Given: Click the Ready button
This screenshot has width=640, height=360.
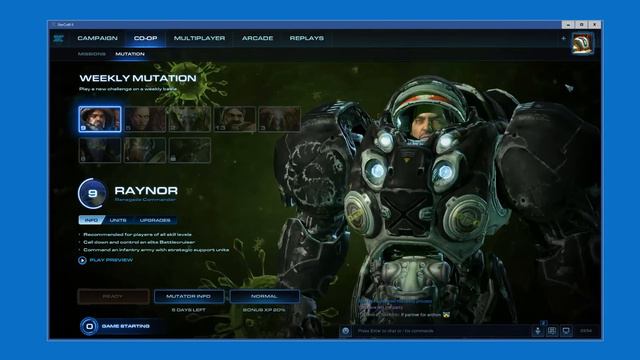Looking at the screenshot, I should pos(113,296).
